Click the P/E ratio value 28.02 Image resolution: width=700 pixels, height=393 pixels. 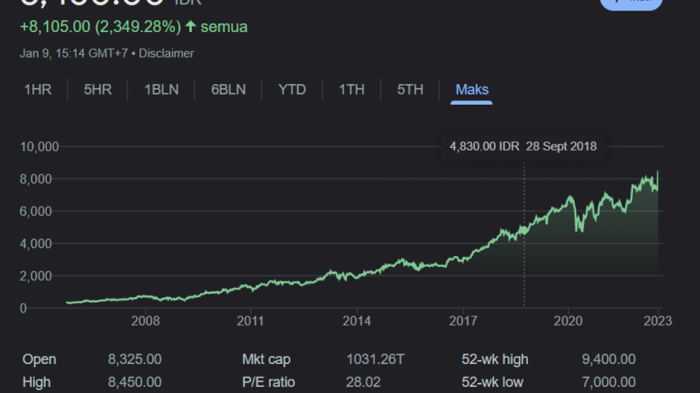pos(363,382)
